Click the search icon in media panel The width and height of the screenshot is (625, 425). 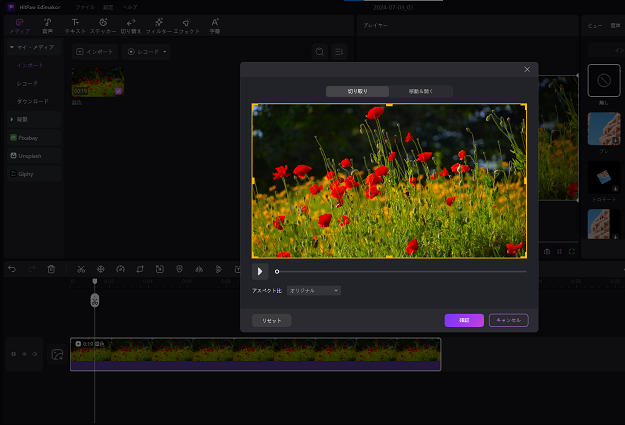(x=319, y=51)
